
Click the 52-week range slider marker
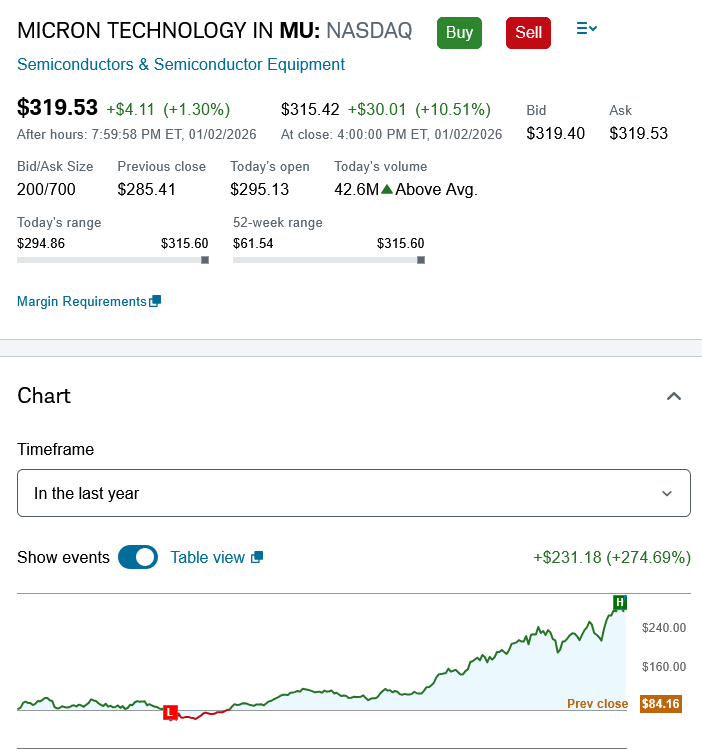pyautogui.click(x=421, y=260)
